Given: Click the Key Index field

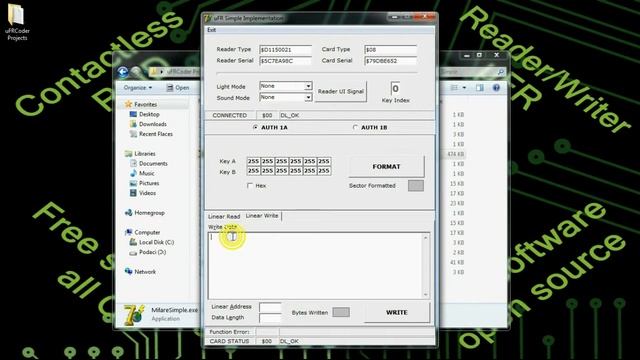Looking at the screenshot, I should tap(395, 89).
